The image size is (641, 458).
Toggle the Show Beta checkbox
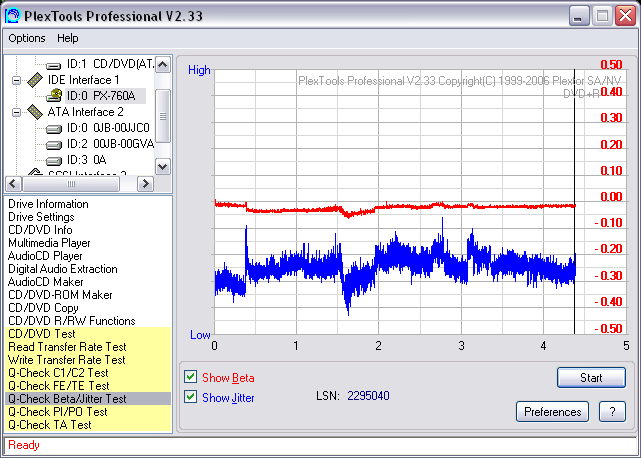pos(191,377)
